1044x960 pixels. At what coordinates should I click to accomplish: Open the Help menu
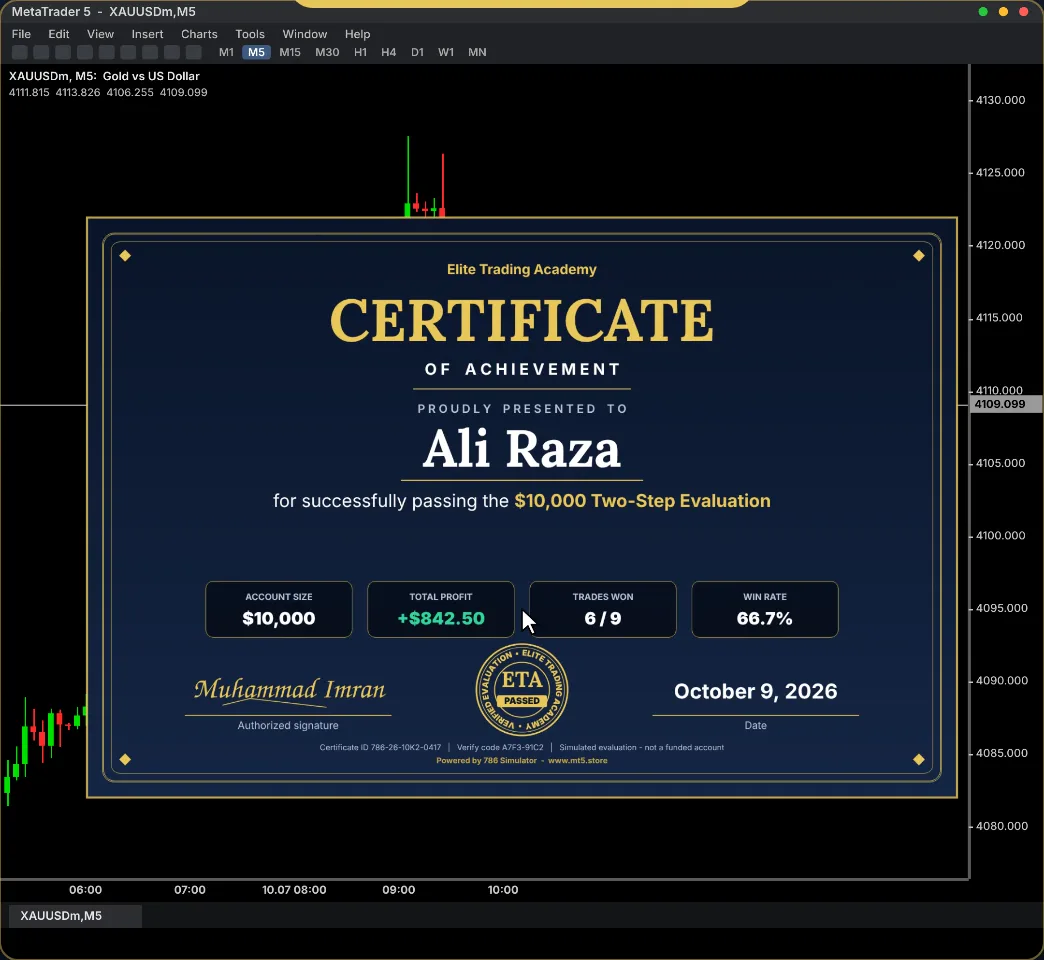click(358, 34)
